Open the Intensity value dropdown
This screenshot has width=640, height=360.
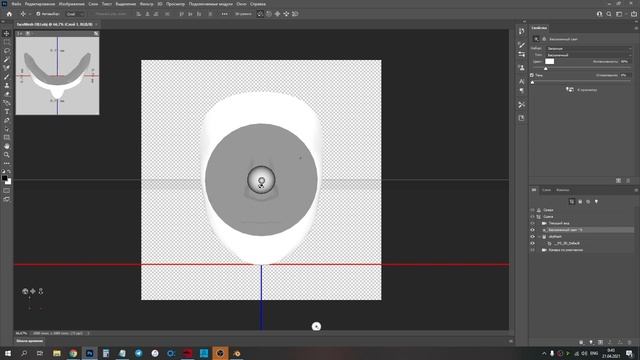click(x=625, y=61)
